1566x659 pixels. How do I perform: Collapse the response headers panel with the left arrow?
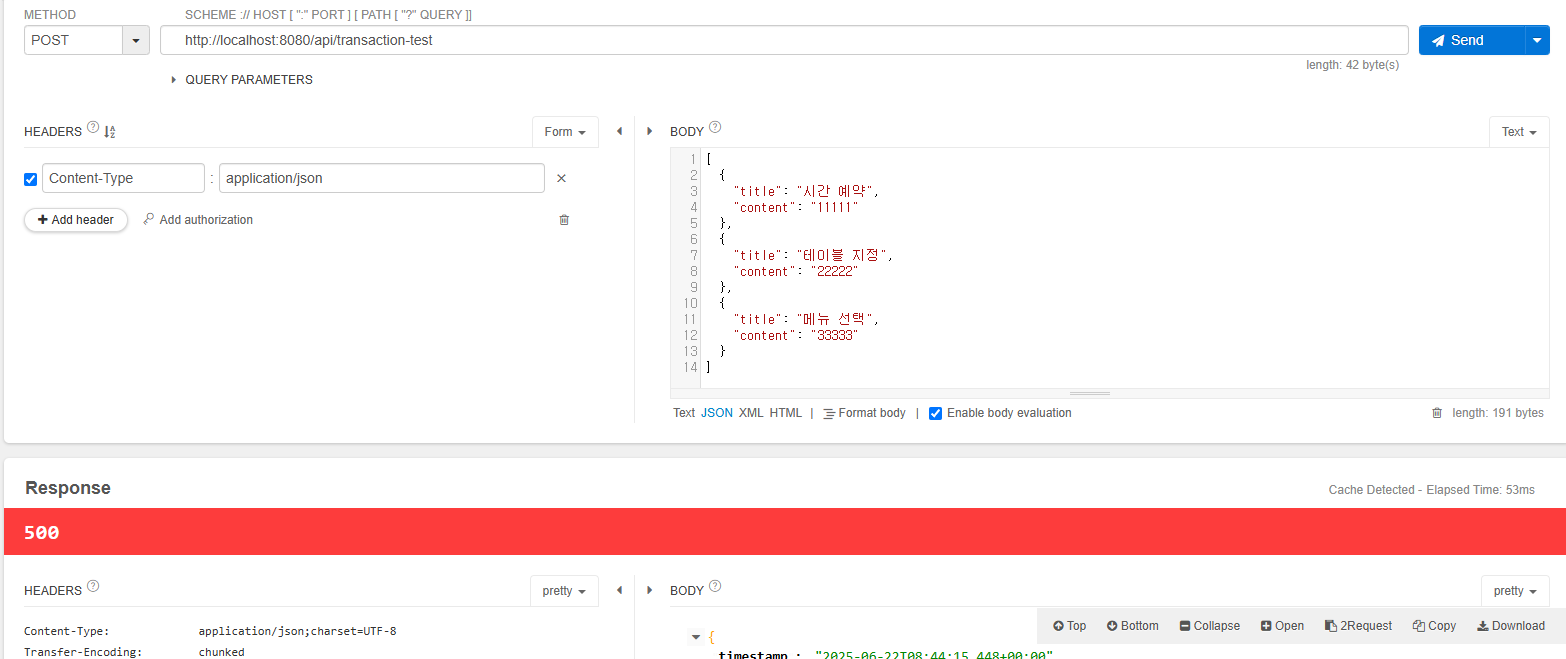click(x=619, y=590)
